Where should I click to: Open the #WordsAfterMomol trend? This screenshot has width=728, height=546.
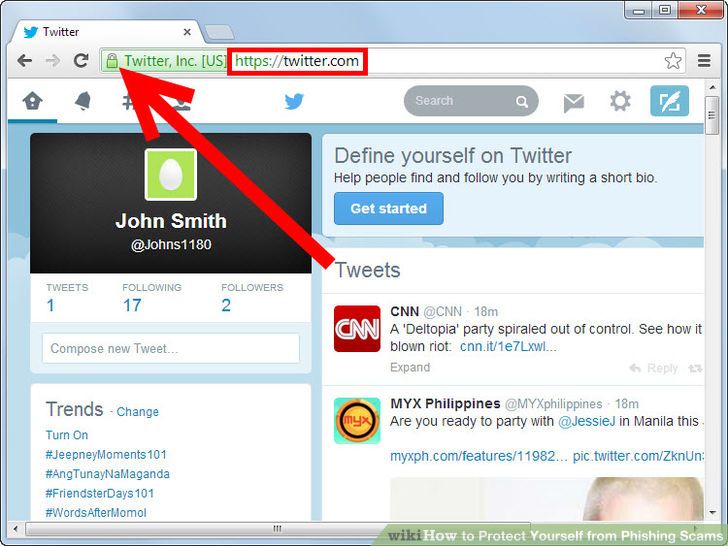[96, 513]
